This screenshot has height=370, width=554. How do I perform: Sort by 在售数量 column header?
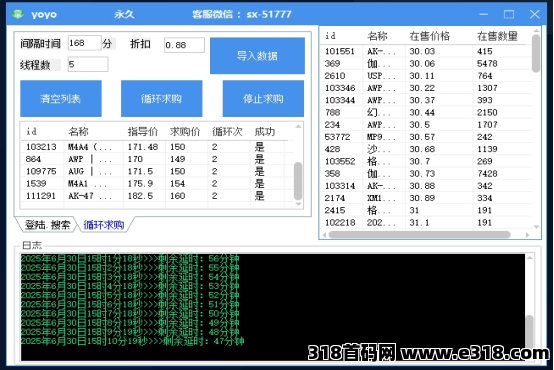pos(497,36)
